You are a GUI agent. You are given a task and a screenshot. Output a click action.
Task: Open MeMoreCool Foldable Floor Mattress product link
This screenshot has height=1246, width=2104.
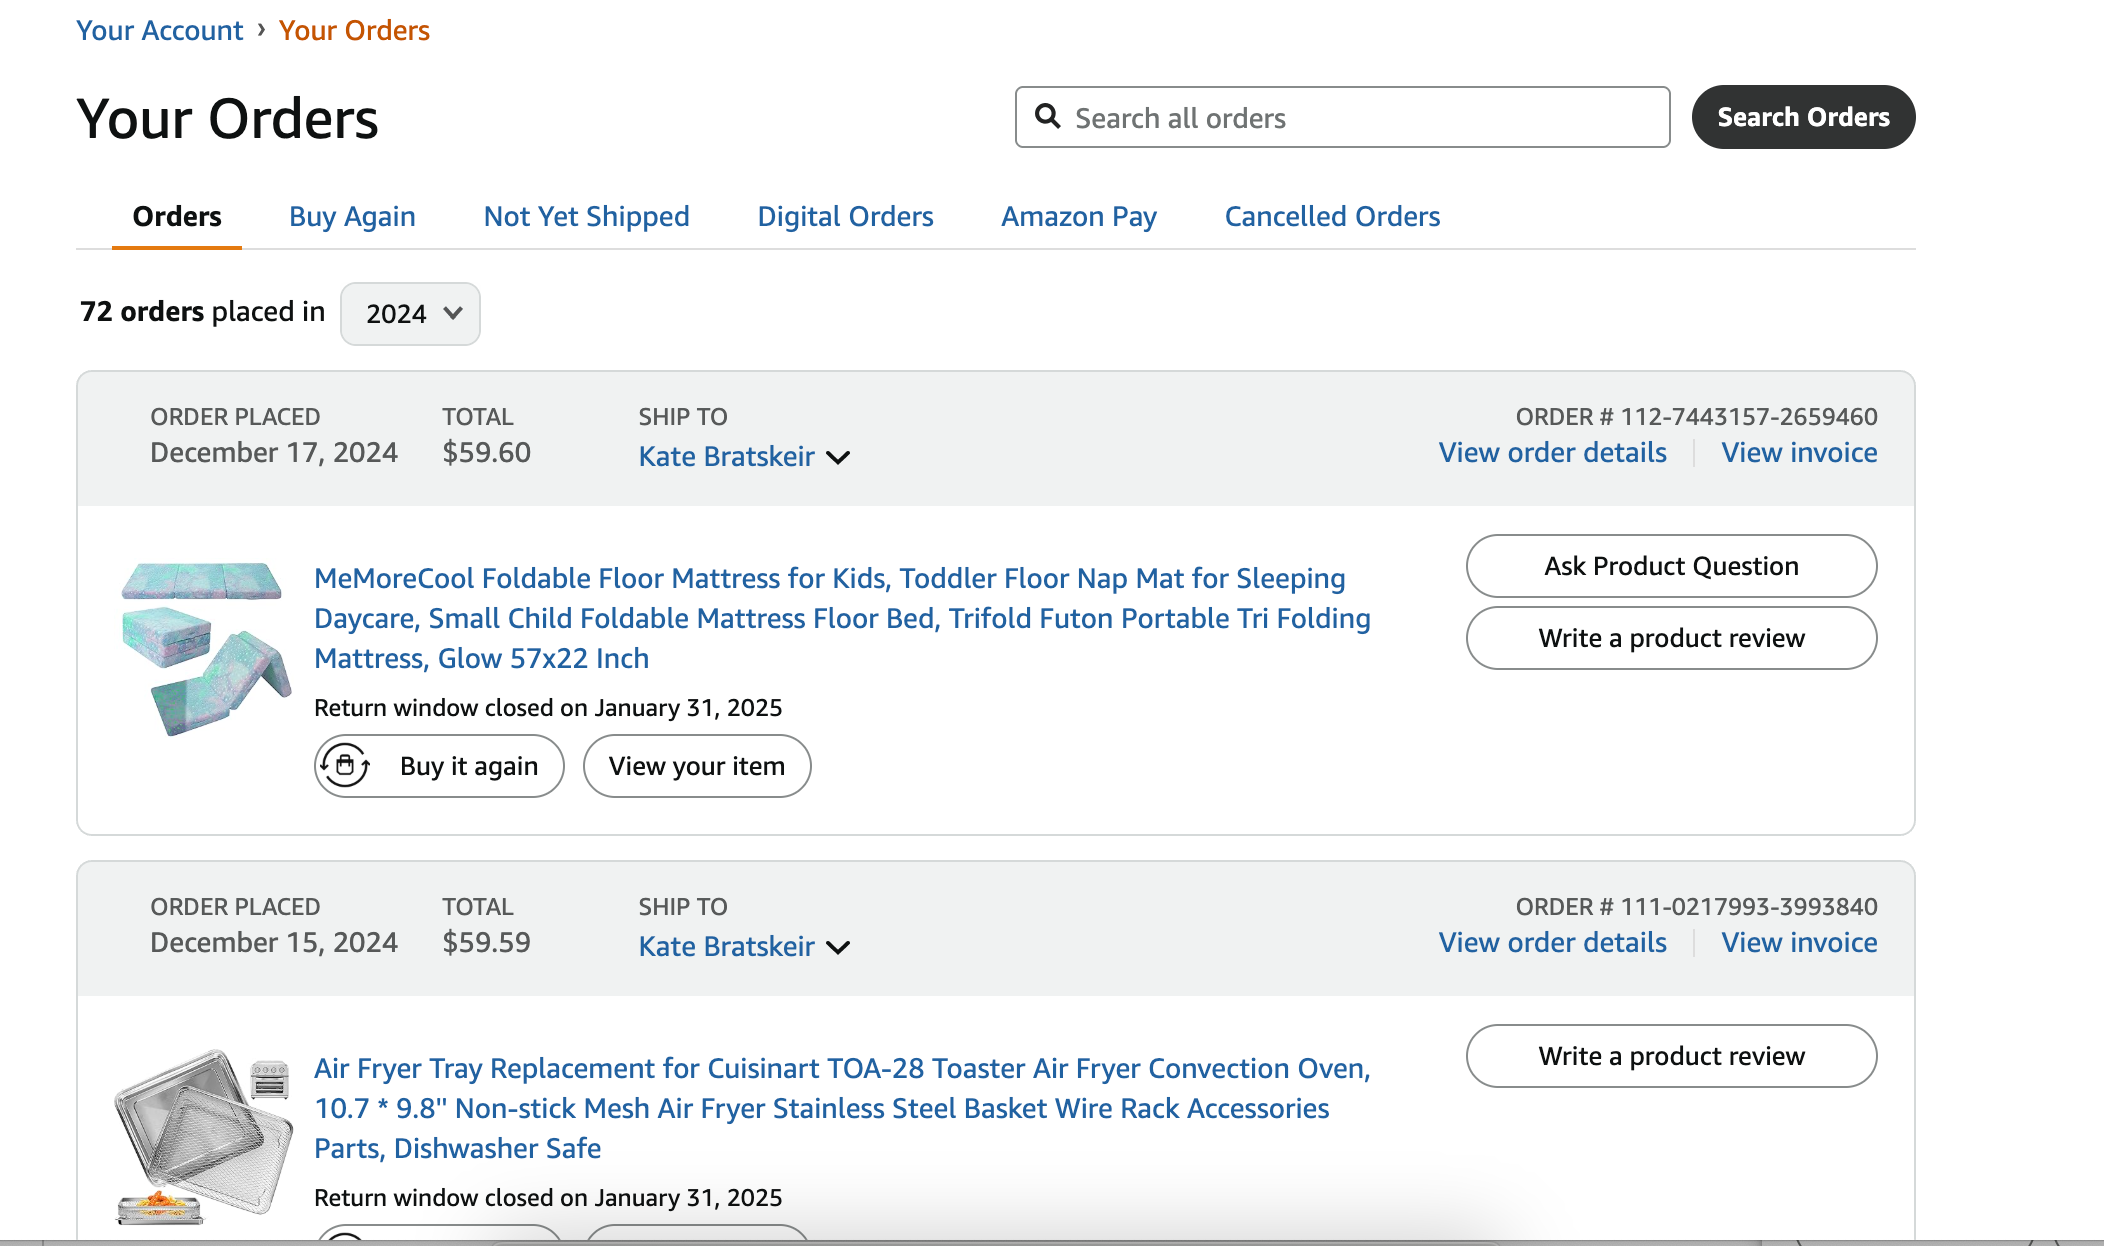click(842, 618)
